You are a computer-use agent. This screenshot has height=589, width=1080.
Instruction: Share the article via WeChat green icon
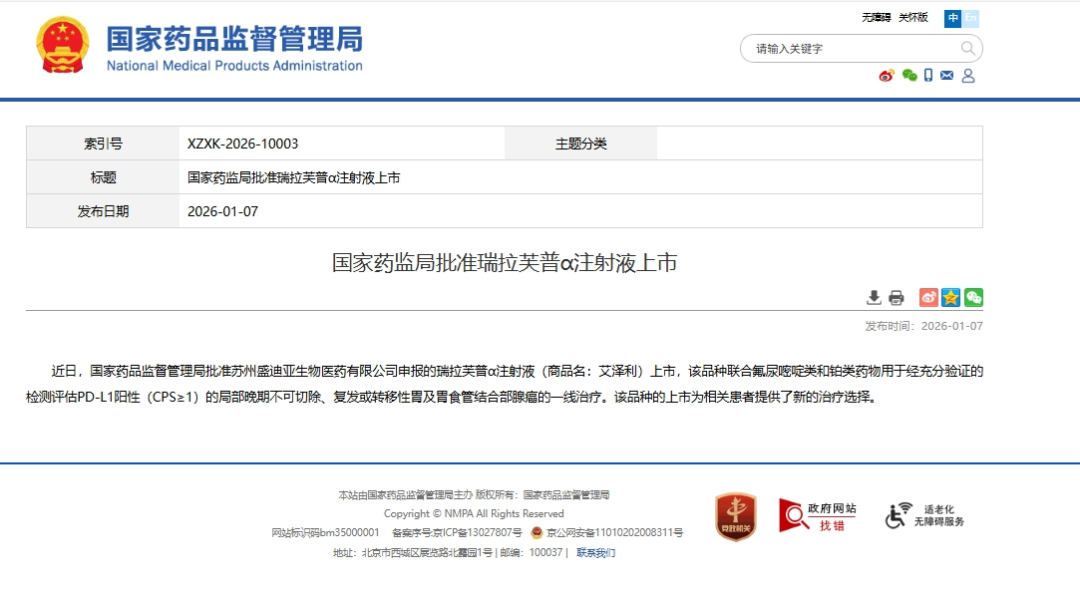[971, 297]
